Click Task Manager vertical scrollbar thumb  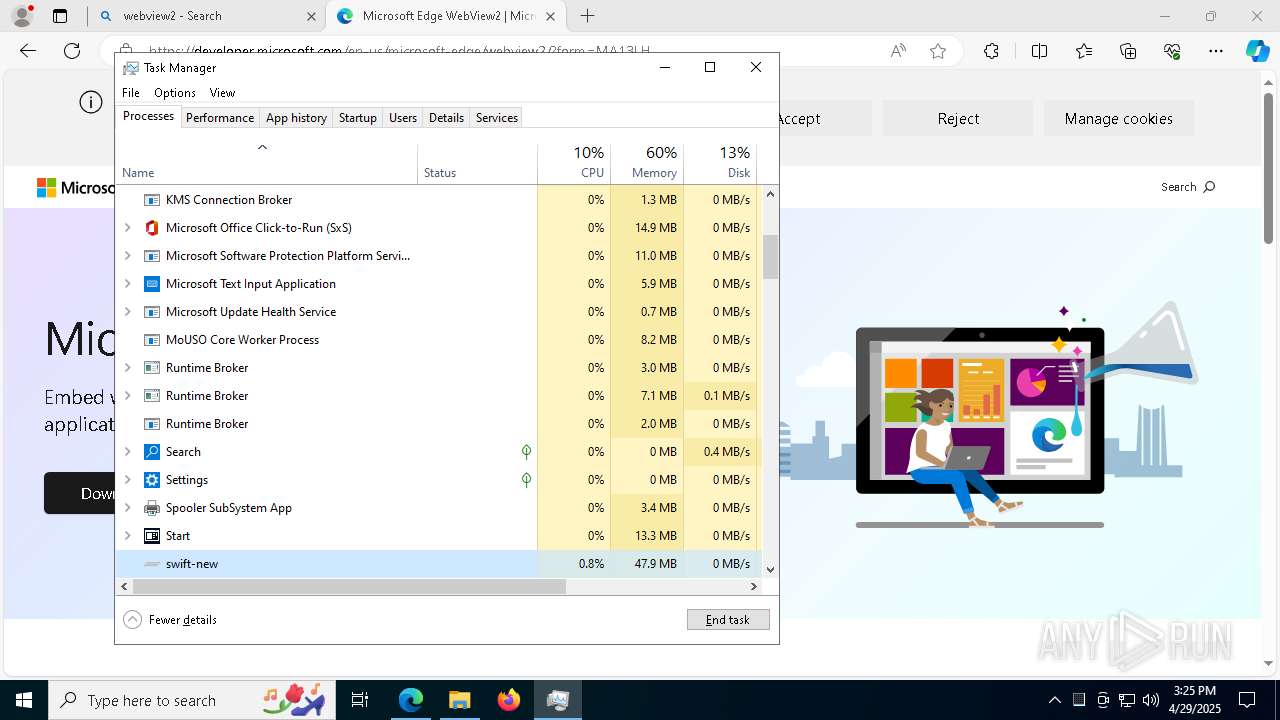tap(770, 257)
